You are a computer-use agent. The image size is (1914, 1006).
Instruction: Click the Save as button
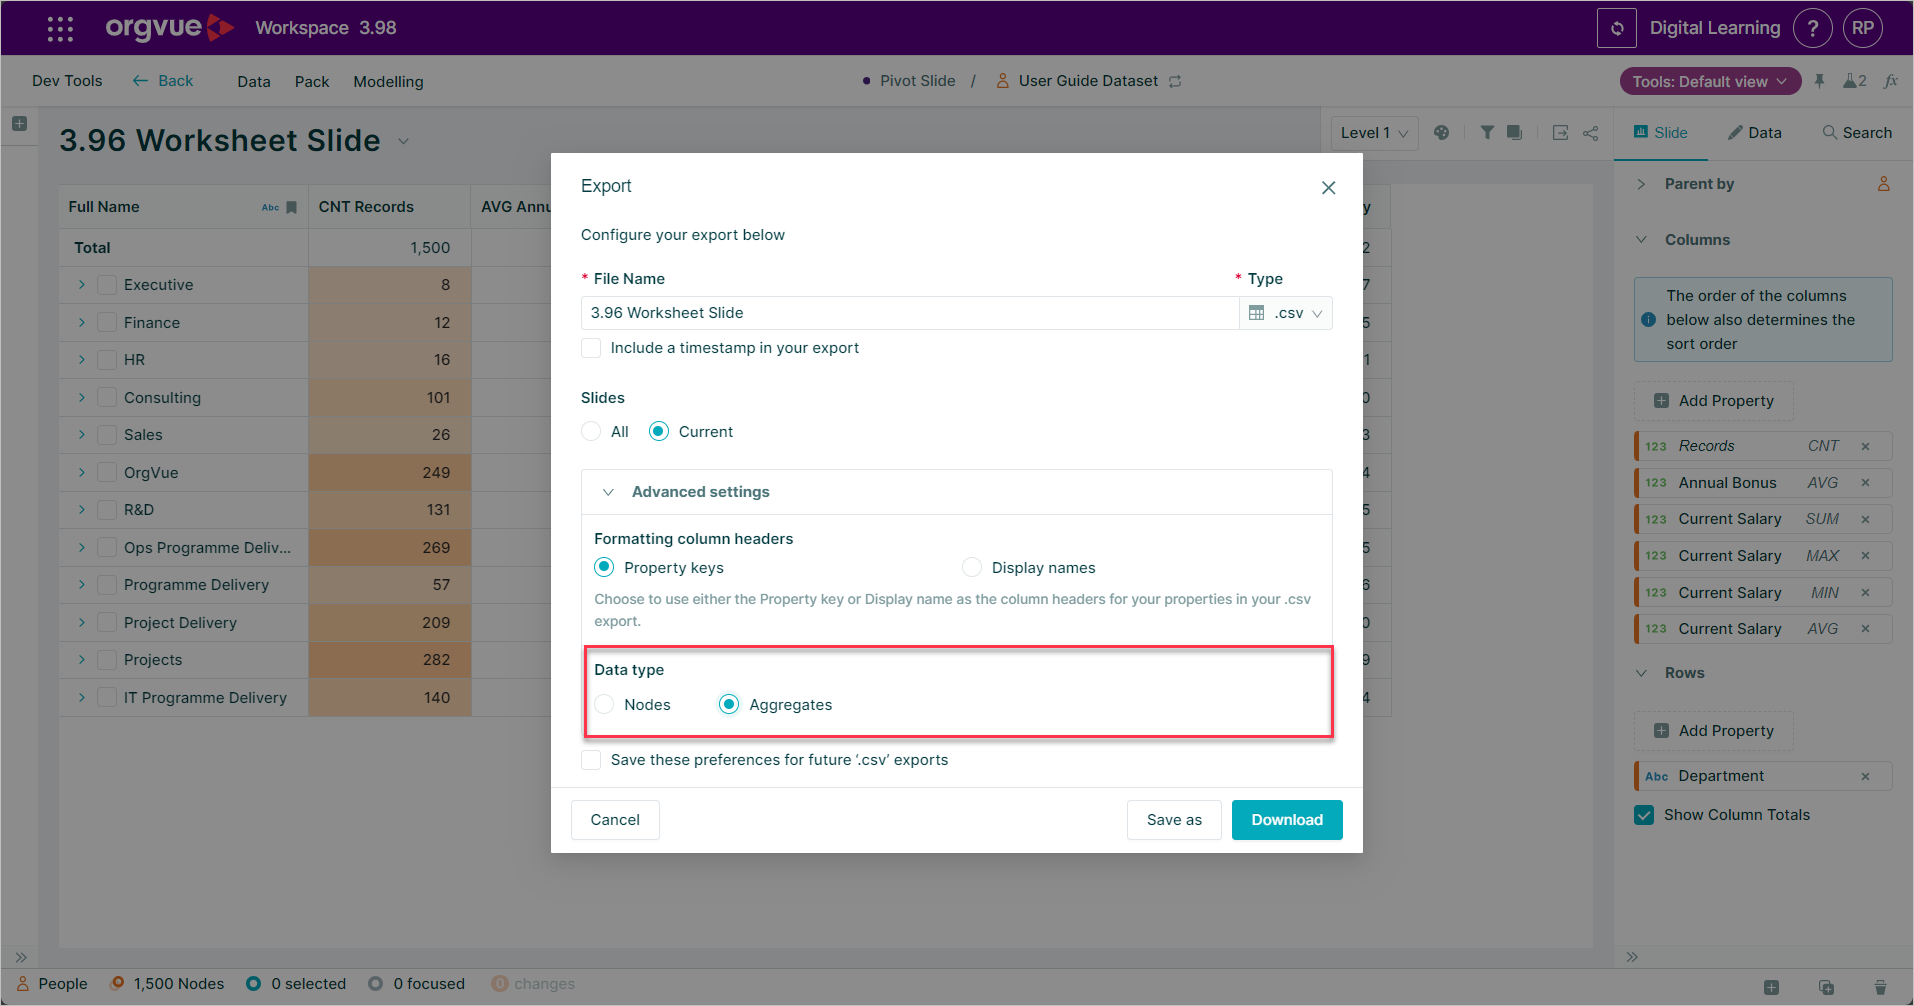(x=1174, y=820)
